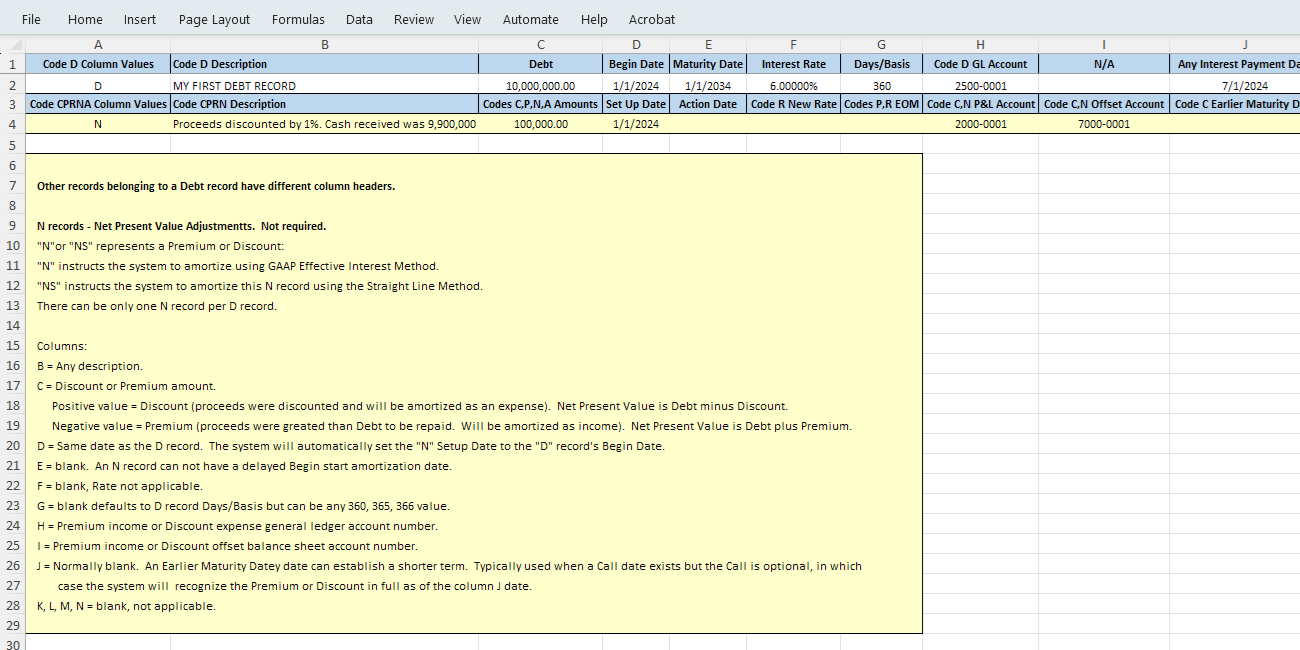Viewport: 1300px width, 650px height.
Task: Select row 1 header
Action: (x=13, y=64)
